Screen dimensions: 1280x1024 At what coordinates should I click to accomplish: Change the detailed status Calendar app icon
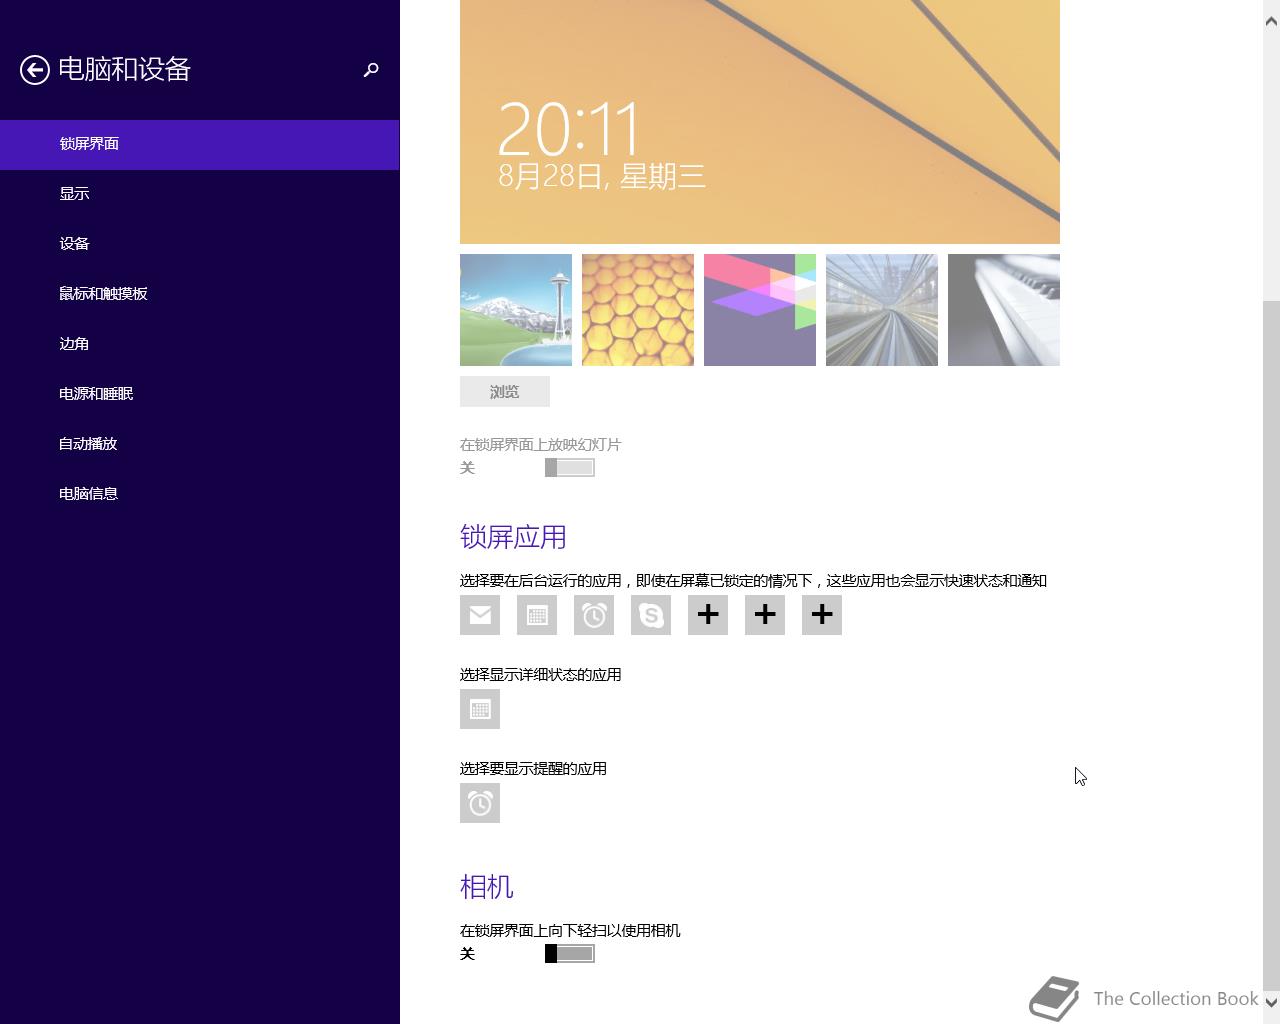[x=480, y=709]
